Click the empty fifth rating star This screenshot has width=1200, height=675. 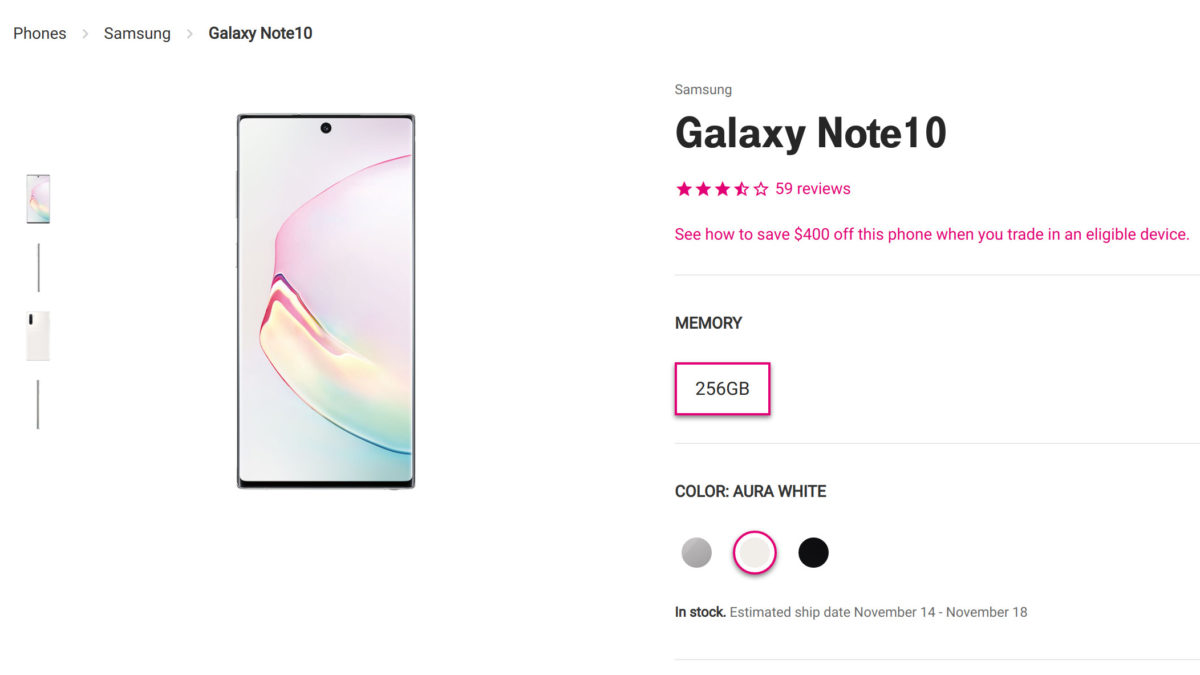[x=761, y=189]
